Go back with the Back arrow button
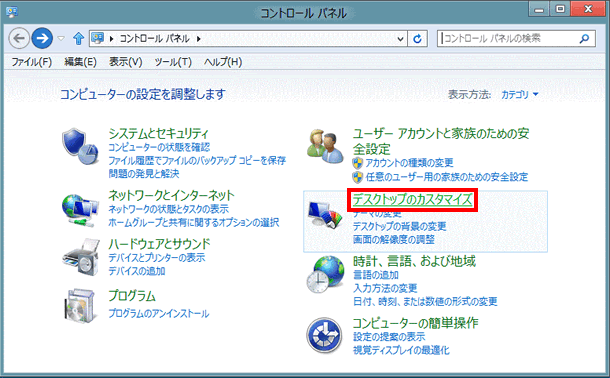The image size is (610, 378). point(19,38)
